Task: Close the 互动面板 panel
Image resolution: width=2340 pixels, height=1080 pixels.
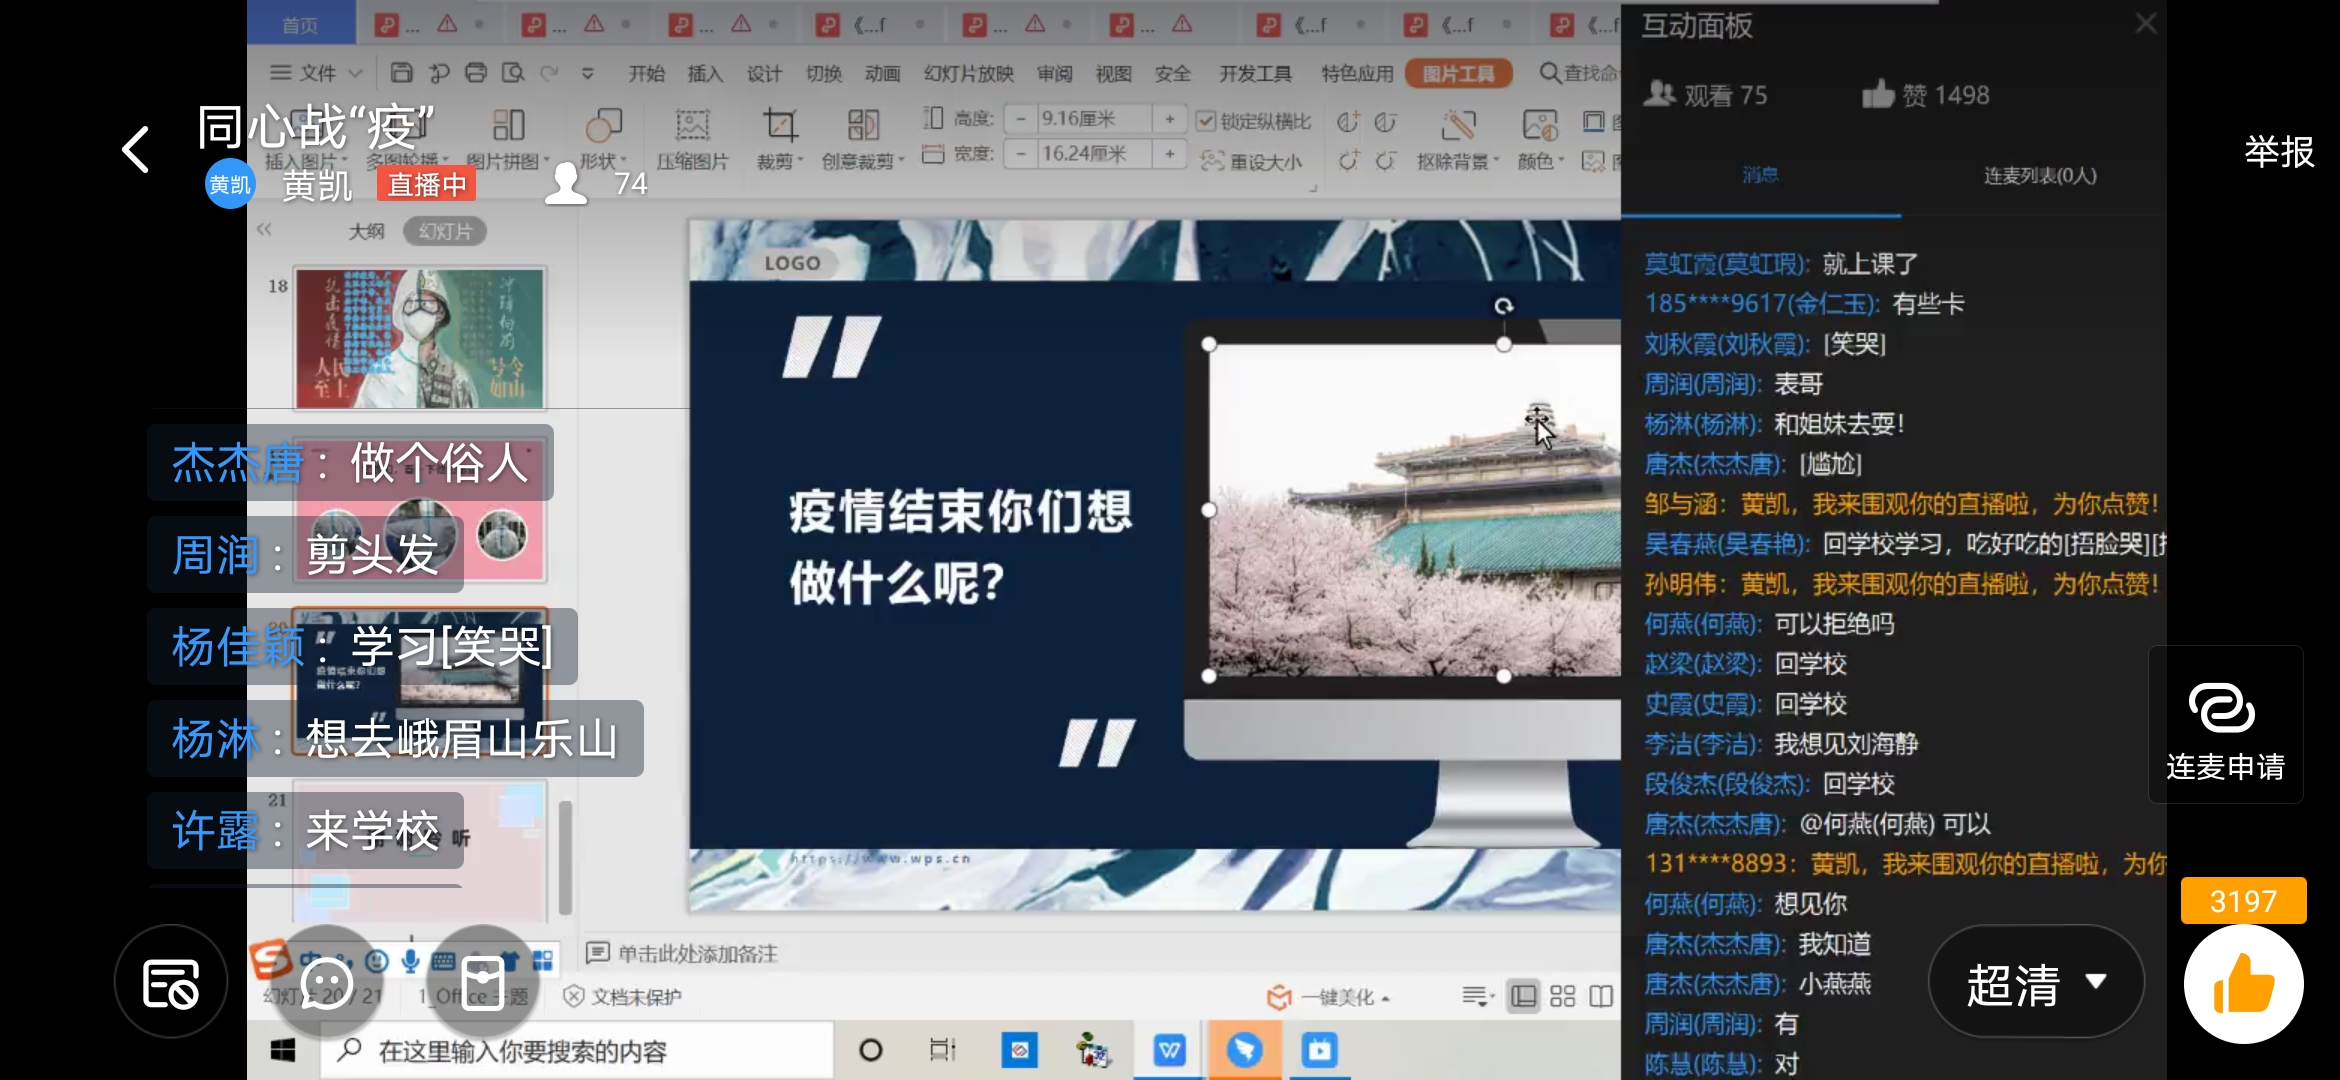Action: coord(2145,24)
